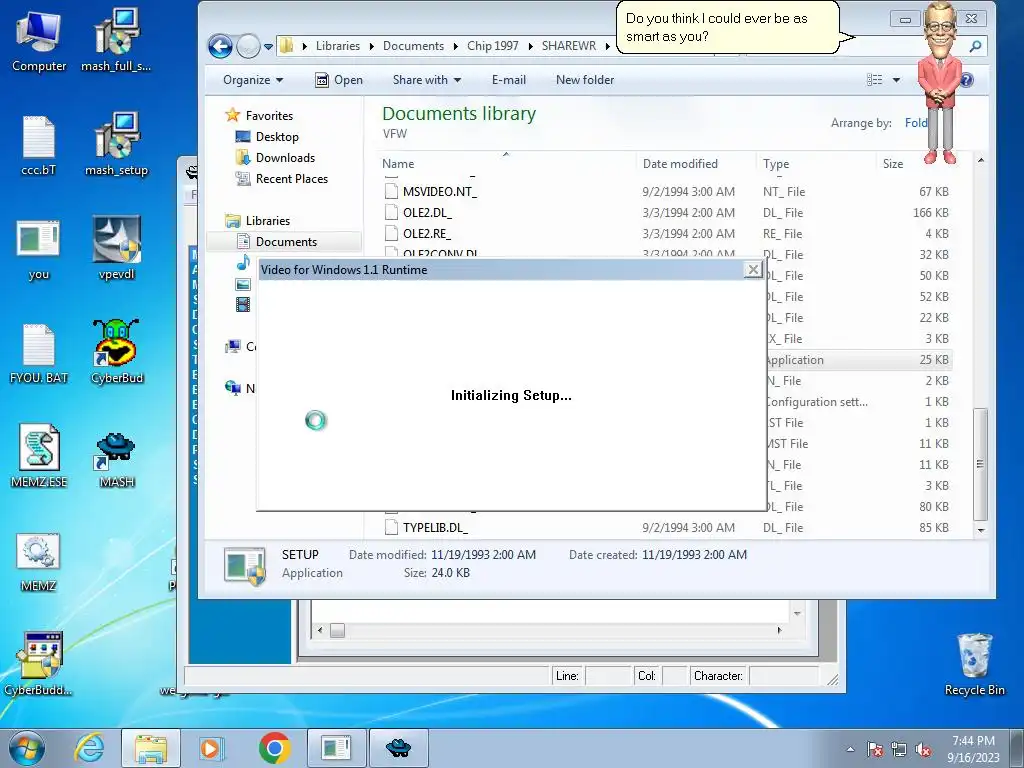Open the recent pages dropdown arrow

point(268,46)
